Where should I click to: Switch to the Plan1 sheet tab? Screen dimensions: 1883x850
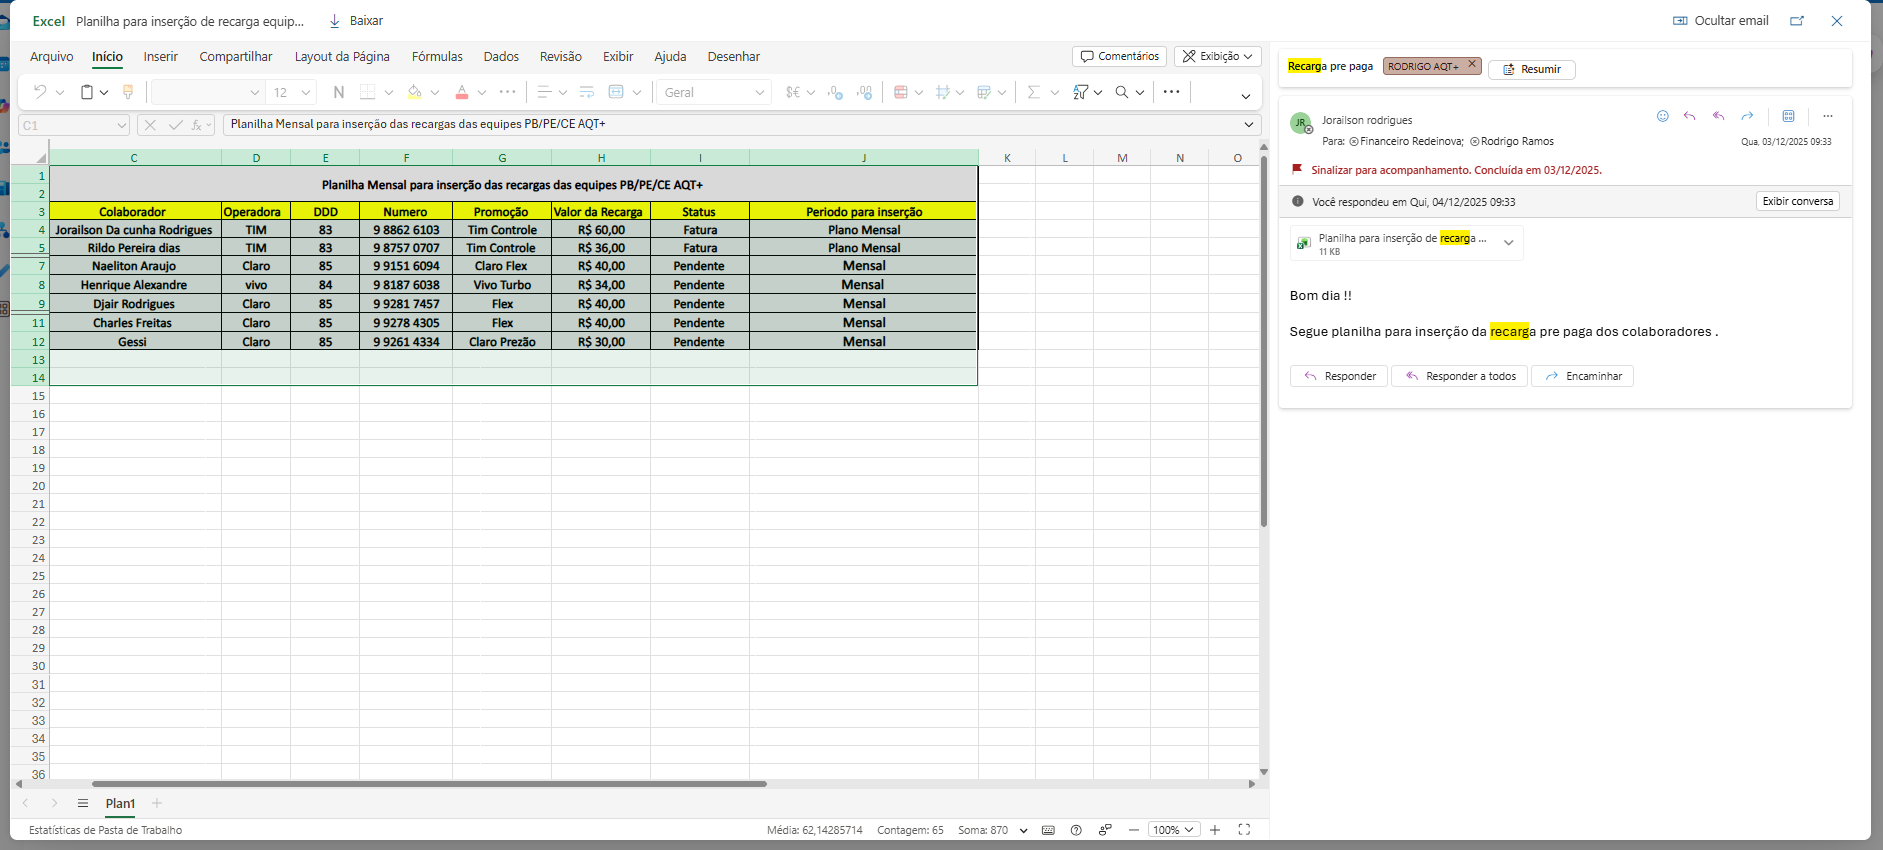(x=120, y=803)
